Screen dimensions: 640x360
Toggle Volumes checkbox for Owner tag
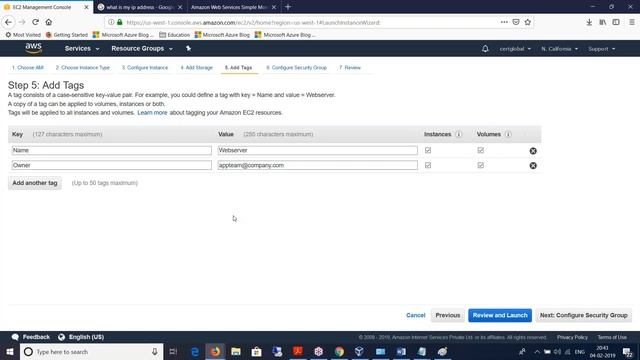click(480, 165)
